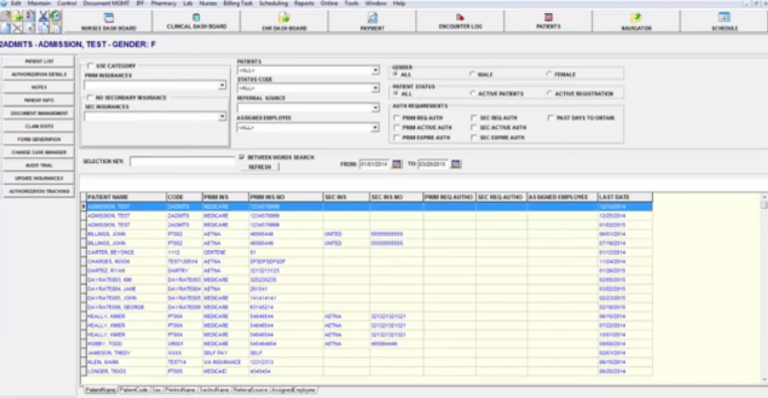Image resolution: width=768 pixels, height=398 pixels.
Task: Check Prim Active Auth
Action: [396, 128]
